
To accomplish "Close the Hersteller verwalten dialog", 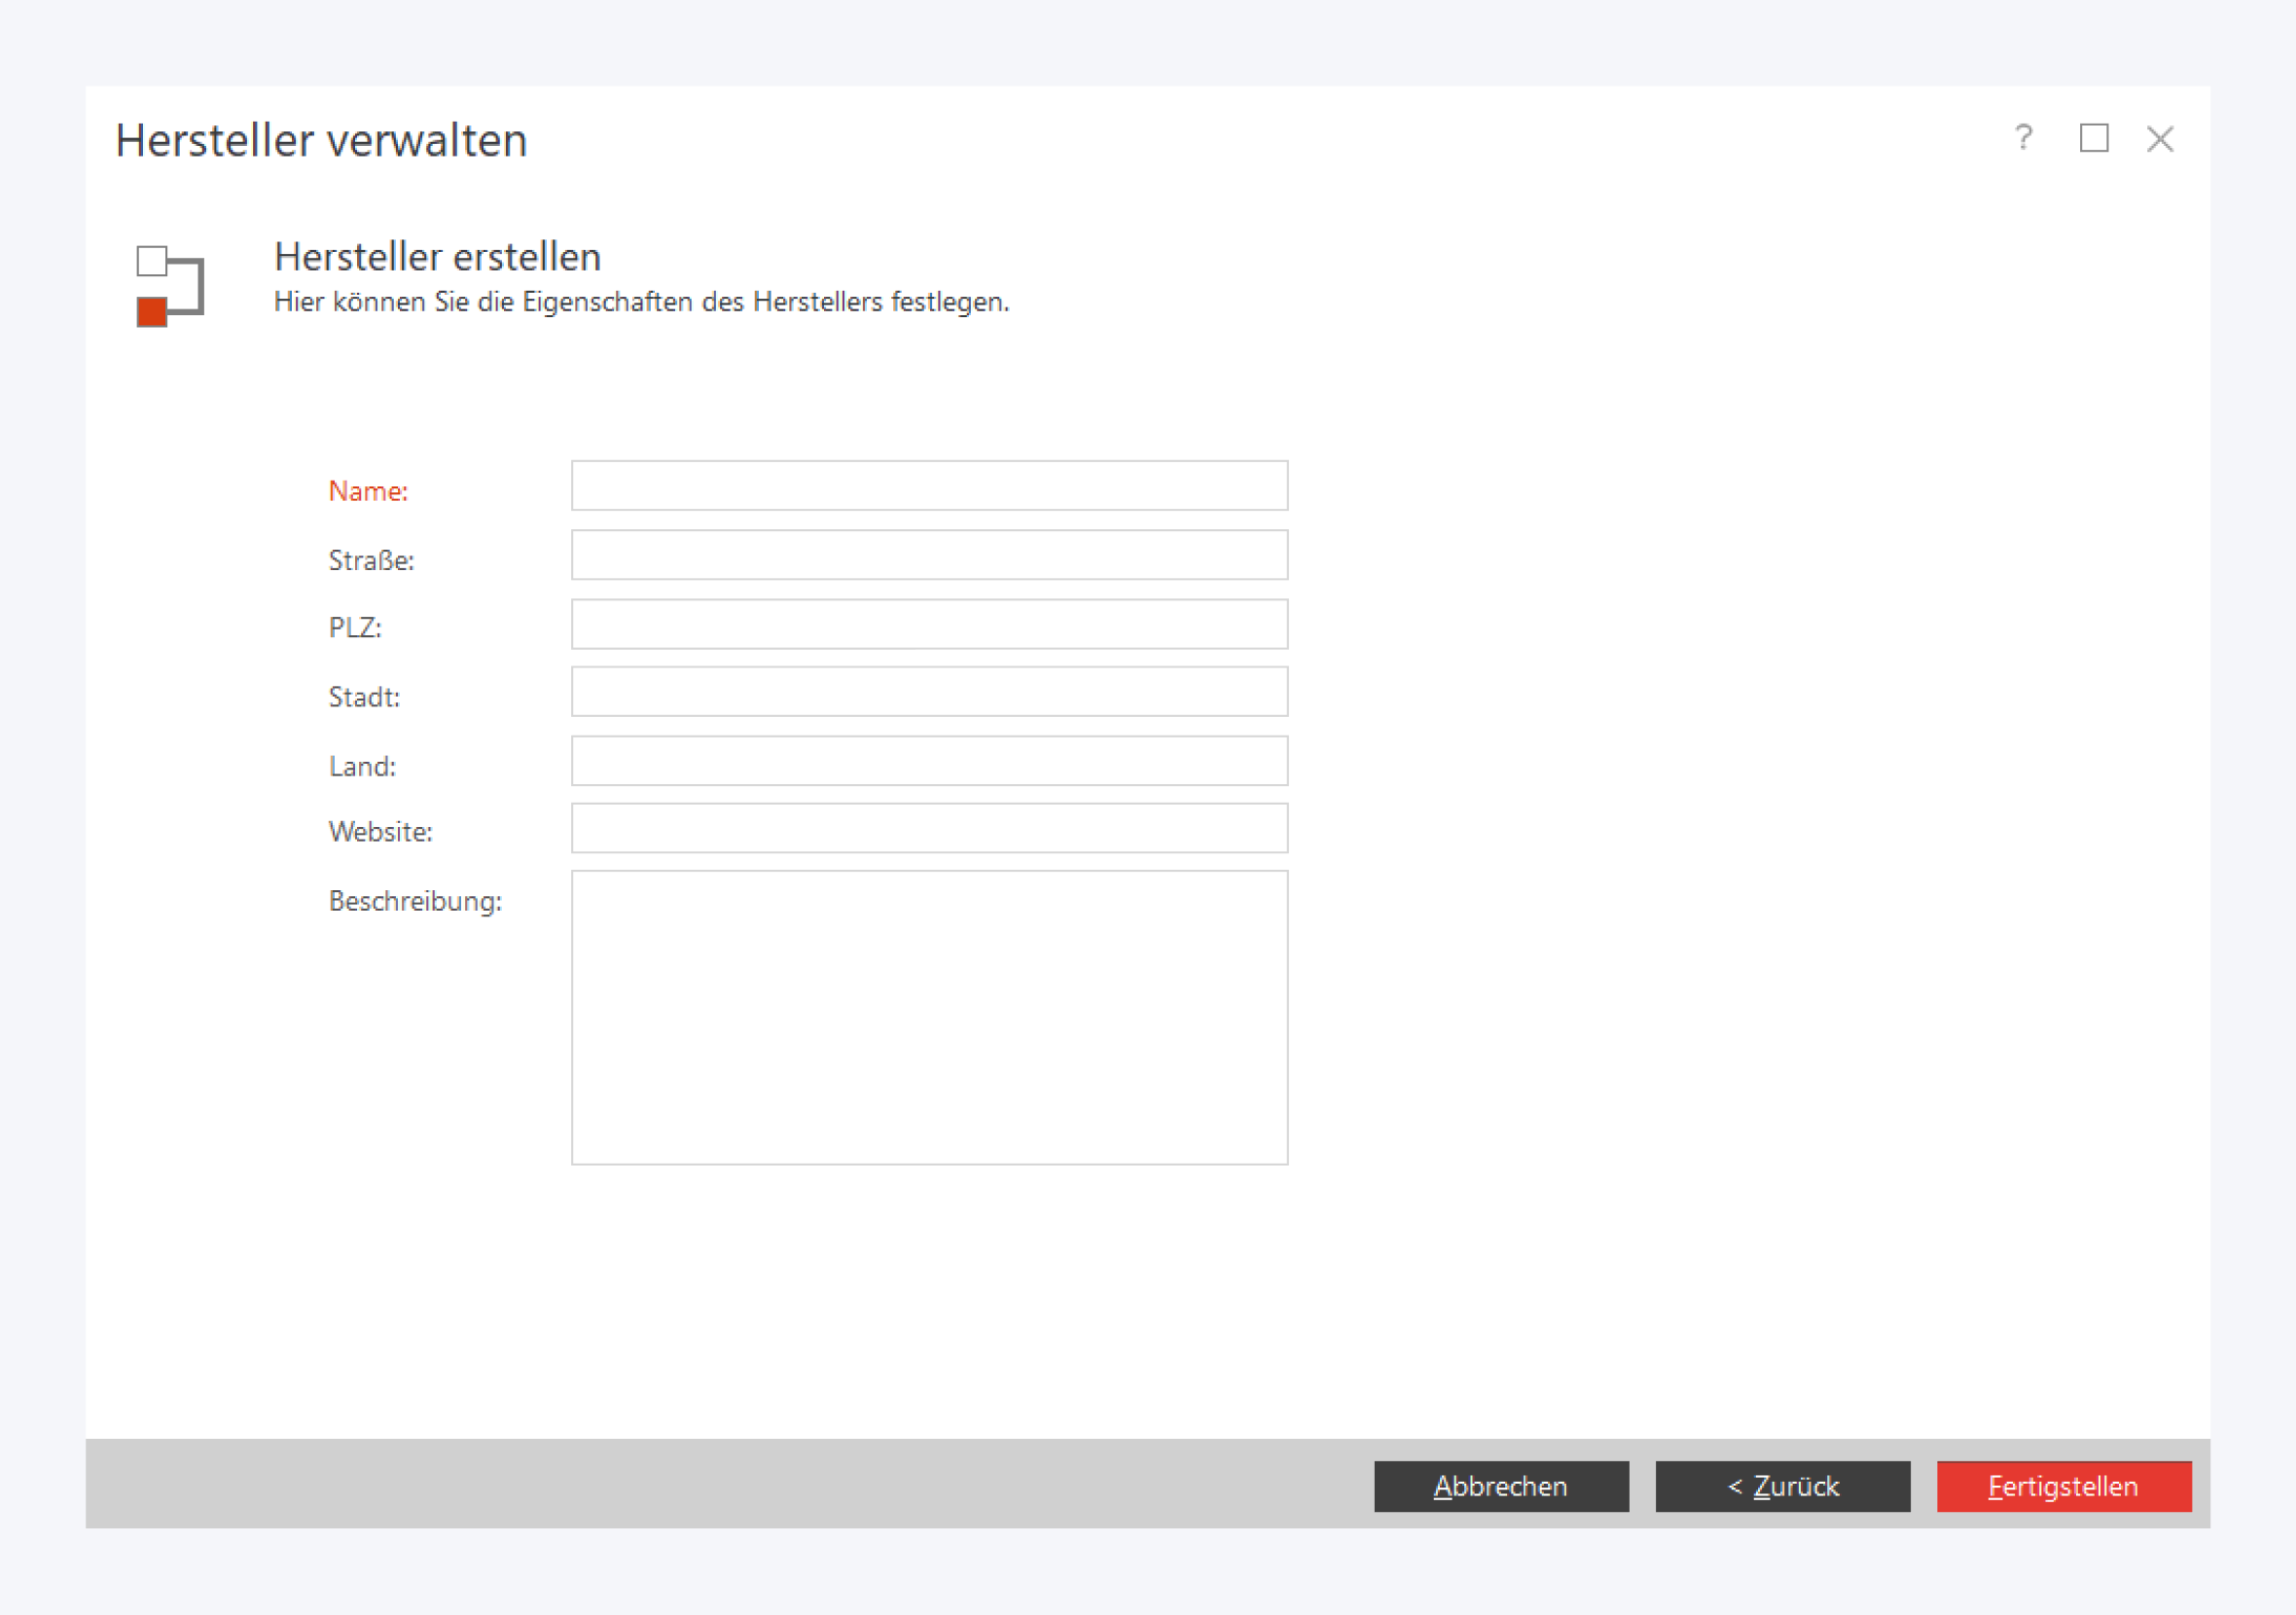I will click(x=2160, y=139).
